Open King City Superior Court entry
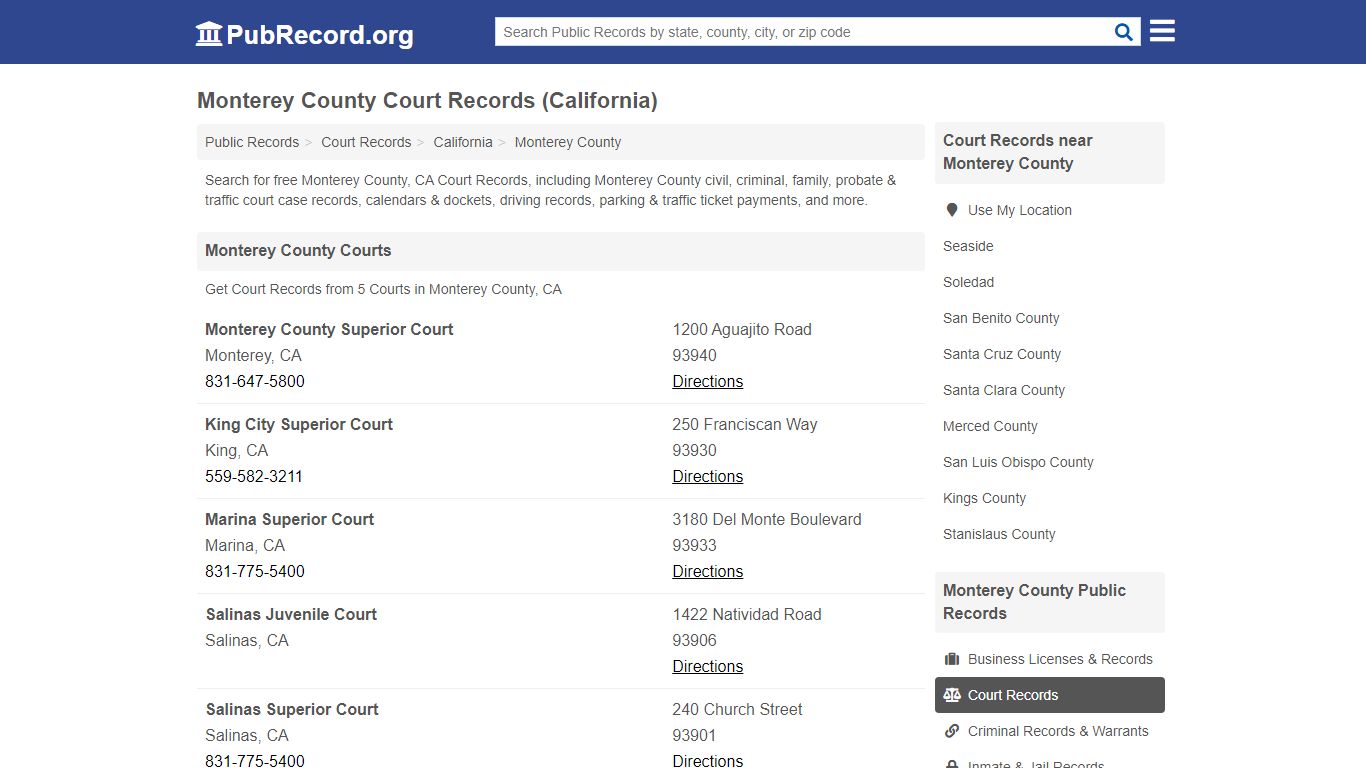This screenshot has width=1366, height=768. (x=299, y=424)
